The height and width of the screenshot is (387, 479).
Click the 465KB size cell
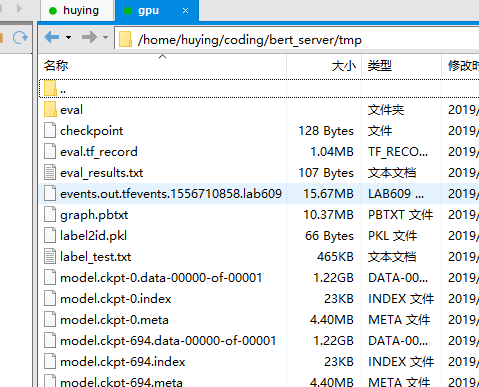pos(335,257)
